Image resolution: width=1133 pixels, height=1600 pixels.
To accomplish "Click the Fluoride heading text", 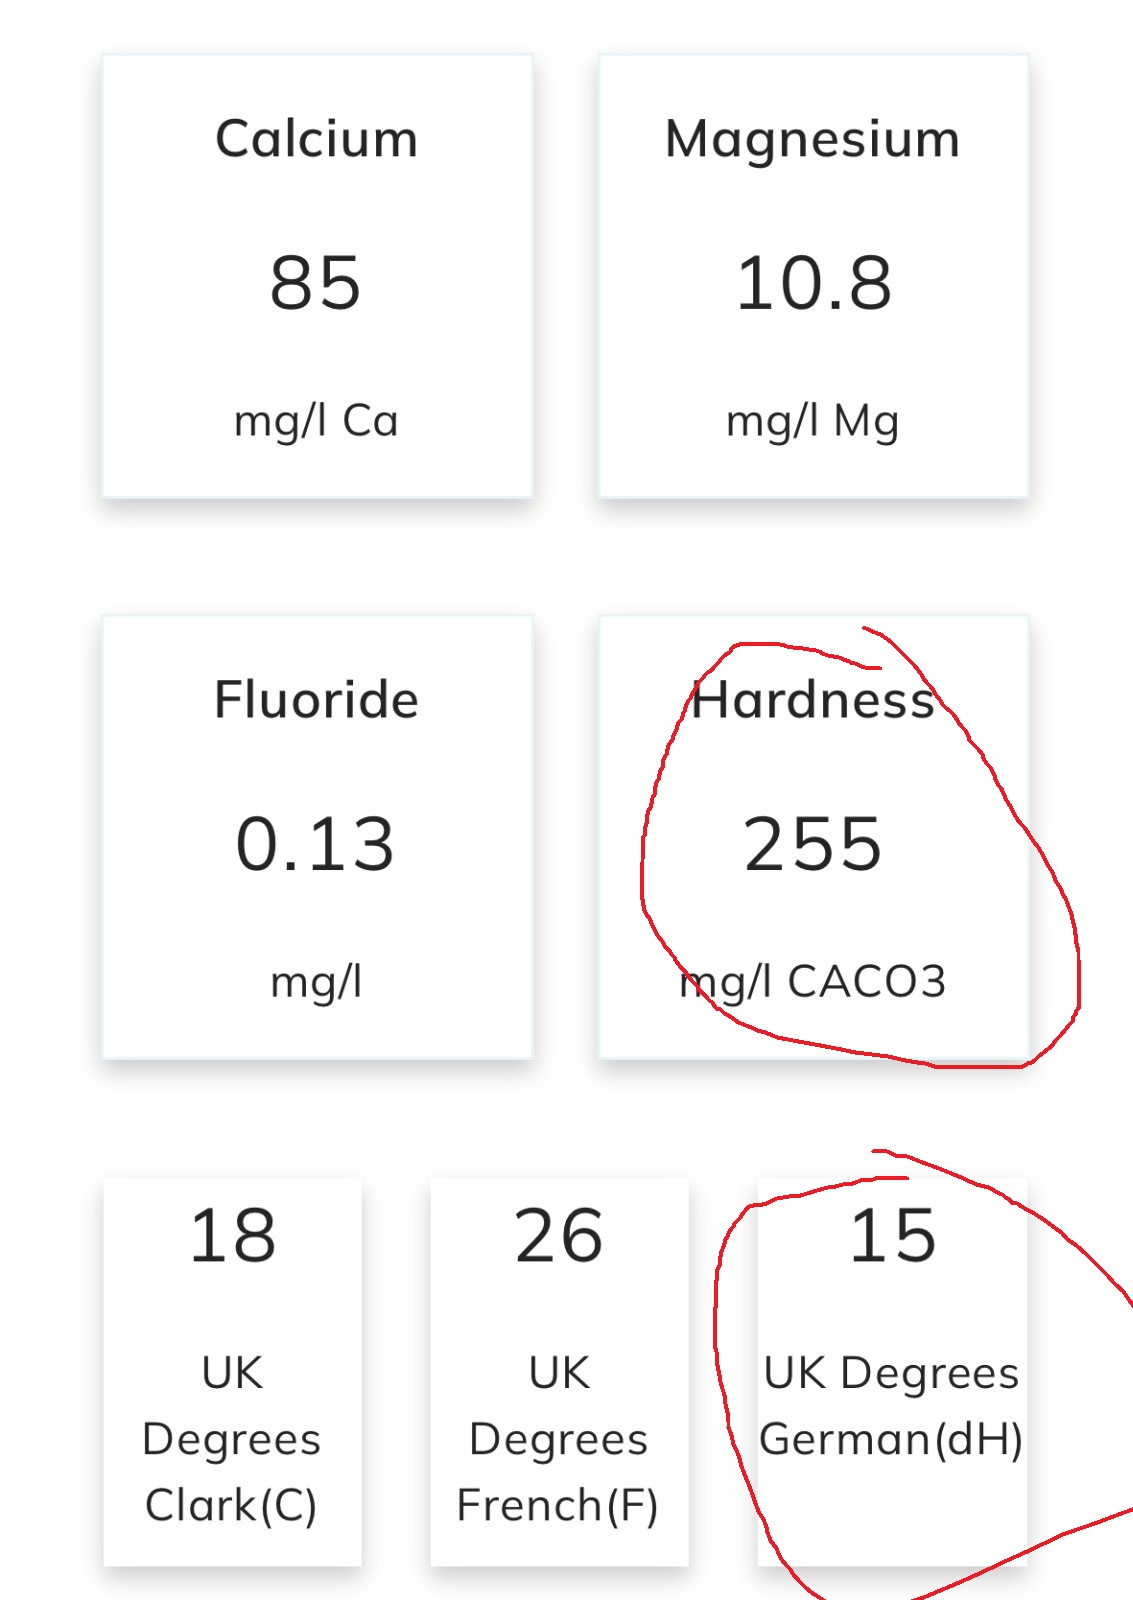I will [x=316, y=699].
